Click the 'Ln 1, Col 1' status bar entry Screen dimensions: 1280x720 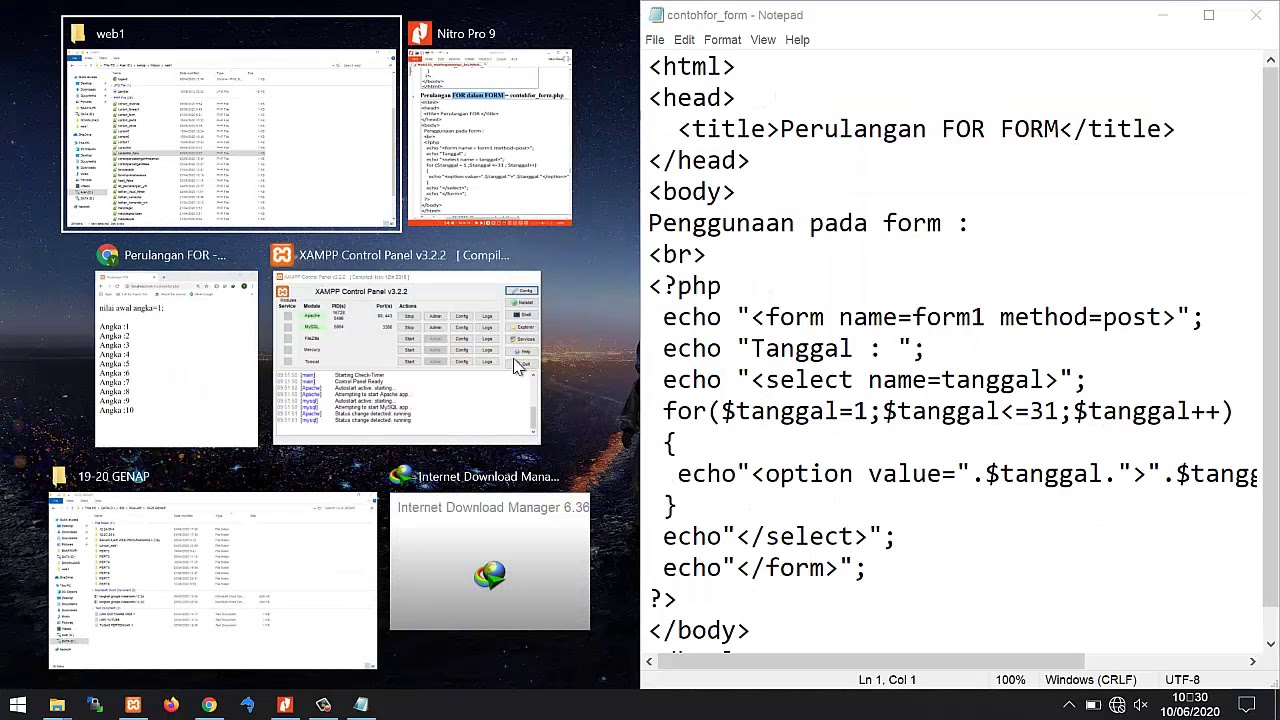[x=887, y=680]
